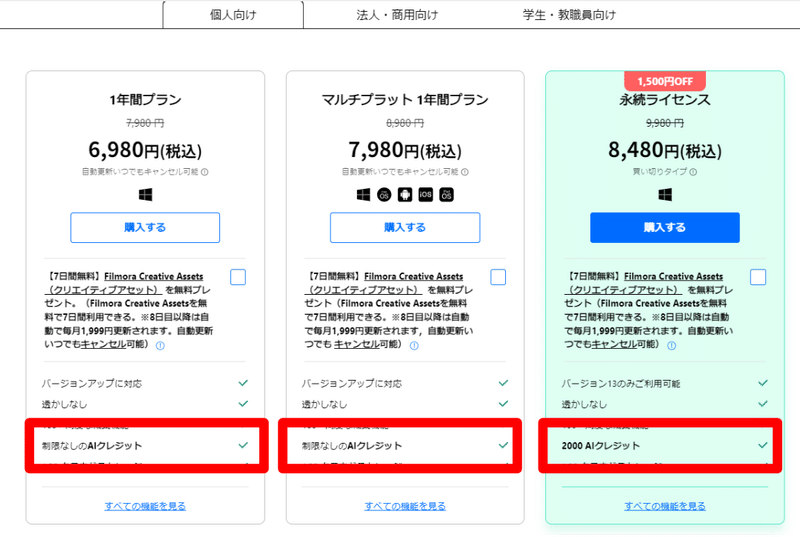Click the struck-through 9,980円 price
The width and height of the screenshot is (800, 537).
pyautogui.click(x=665, y=123)
